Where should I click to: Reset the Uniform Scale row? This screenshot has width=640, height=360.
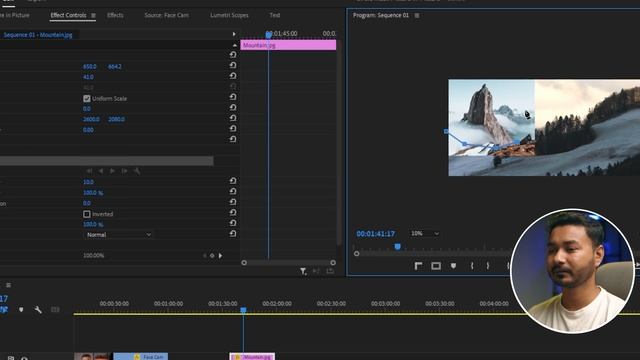click(x=233, y=97)
